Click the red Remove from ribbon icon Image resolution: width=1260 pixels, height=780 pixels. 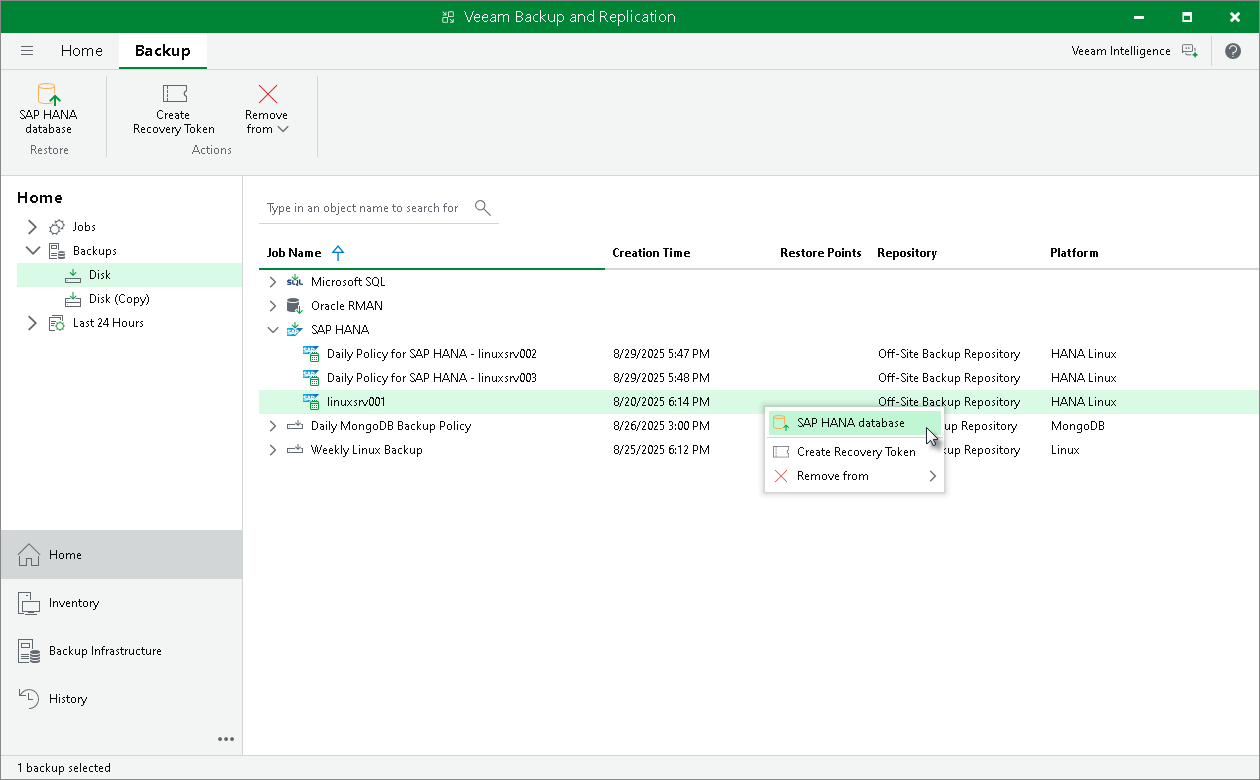tap(267, 95)
